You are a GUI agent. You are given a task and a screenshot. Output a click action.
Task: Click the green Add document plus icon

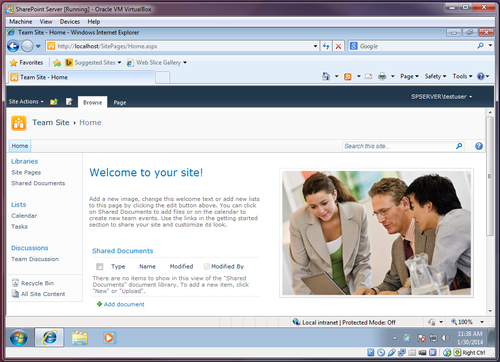(x=99, y=304)
